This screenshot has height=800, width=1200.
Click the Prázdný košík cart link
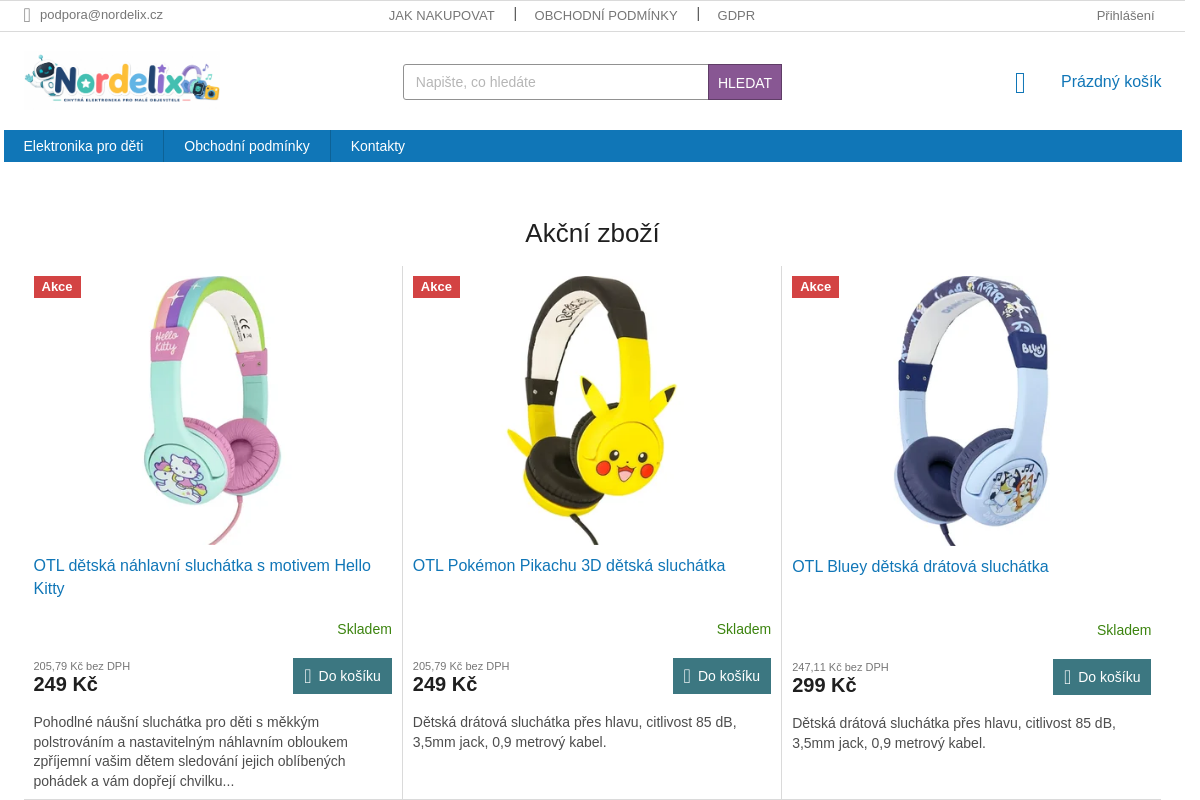(x=1111, y=82)
